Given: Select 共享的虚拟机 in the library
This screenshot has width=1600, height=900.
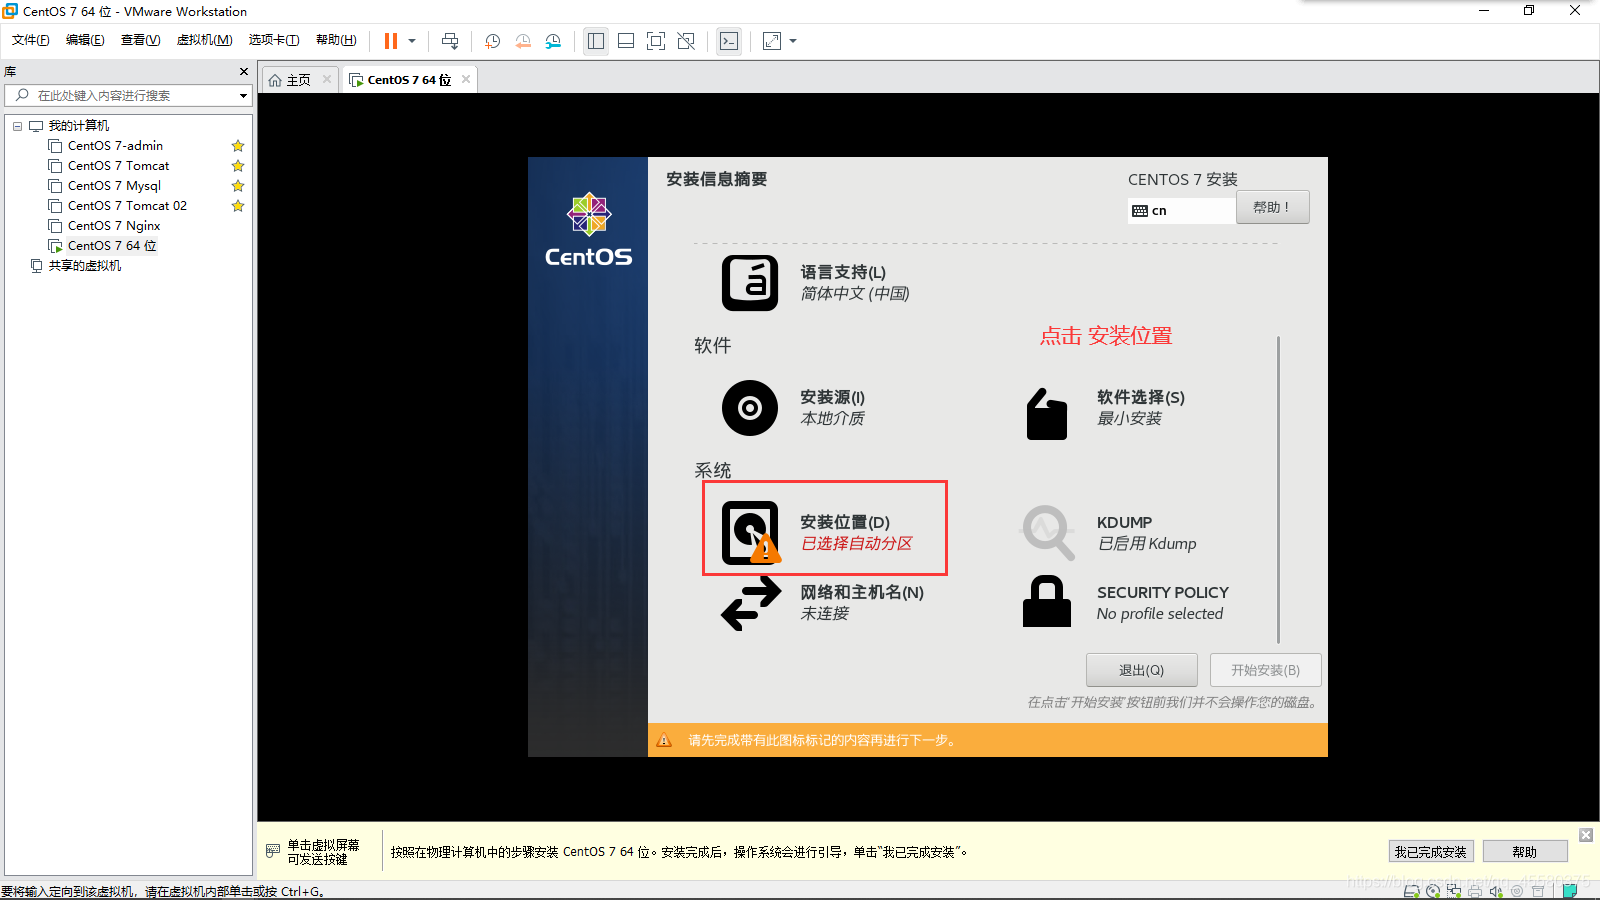Looking at the screenshot, I should (84, 266).
